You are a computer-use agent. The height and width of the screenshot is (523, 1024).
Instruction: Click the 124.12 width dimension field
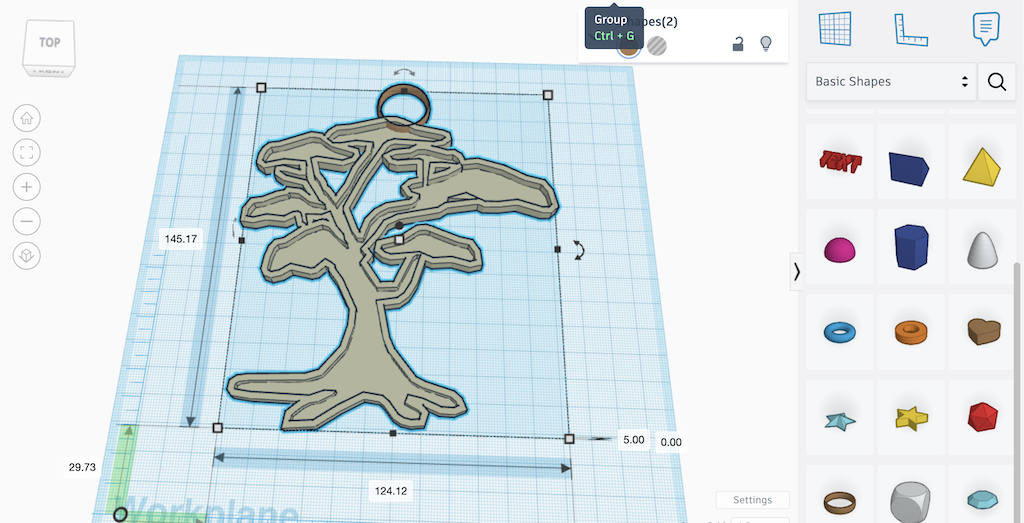[x=391, y=491]
